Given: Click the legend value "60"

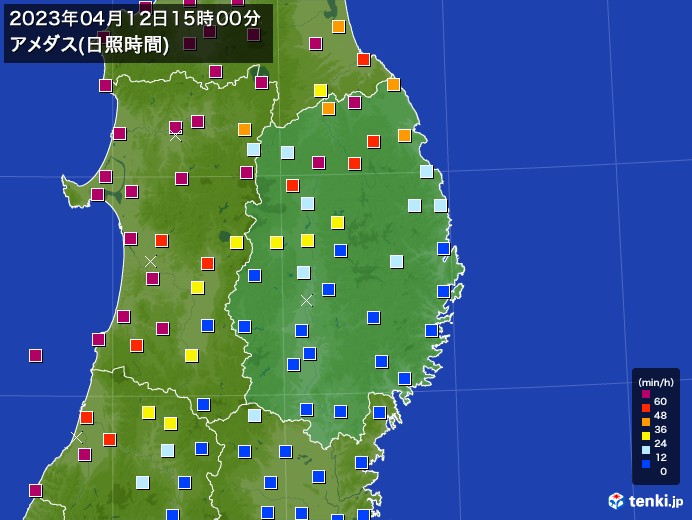Looking at the screenshot, I should (660, 401).
